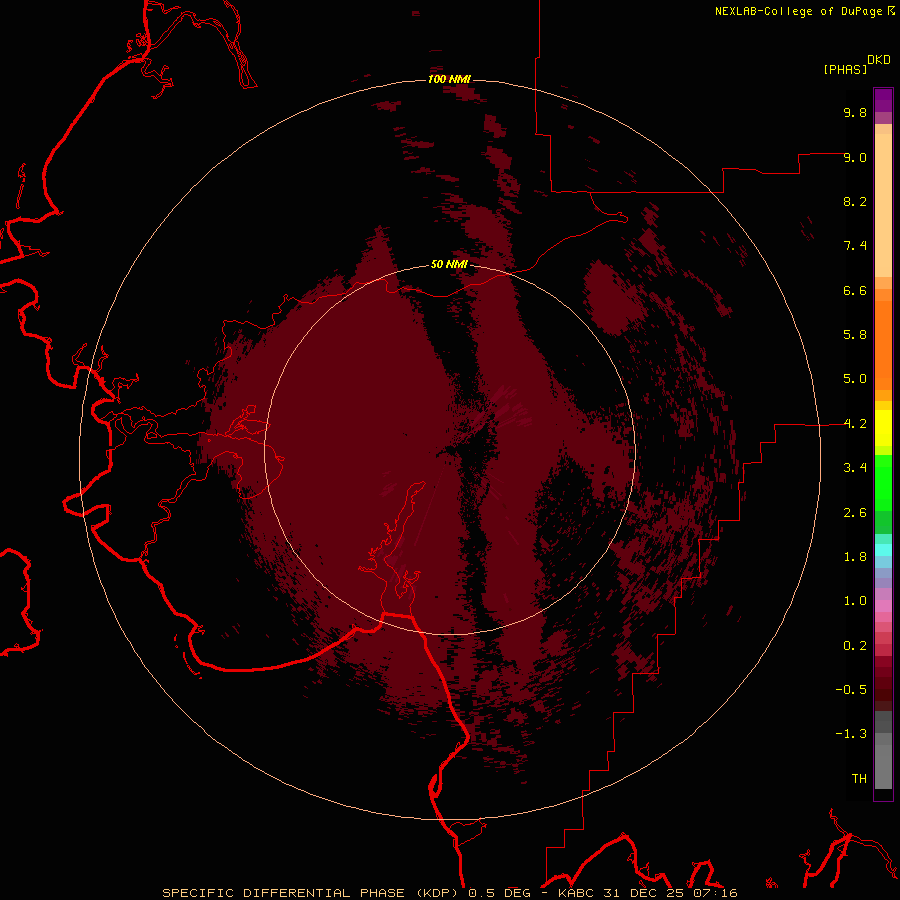Click the TH threshold label
Viewport: 900px width, 900px height.
(x=859, y=779)
